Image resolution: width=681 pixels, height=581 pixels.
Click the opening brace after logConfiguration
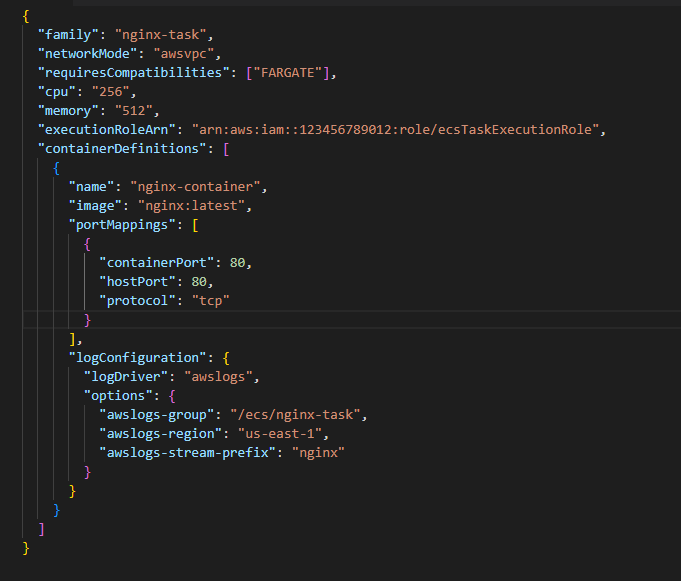[226, 358]
